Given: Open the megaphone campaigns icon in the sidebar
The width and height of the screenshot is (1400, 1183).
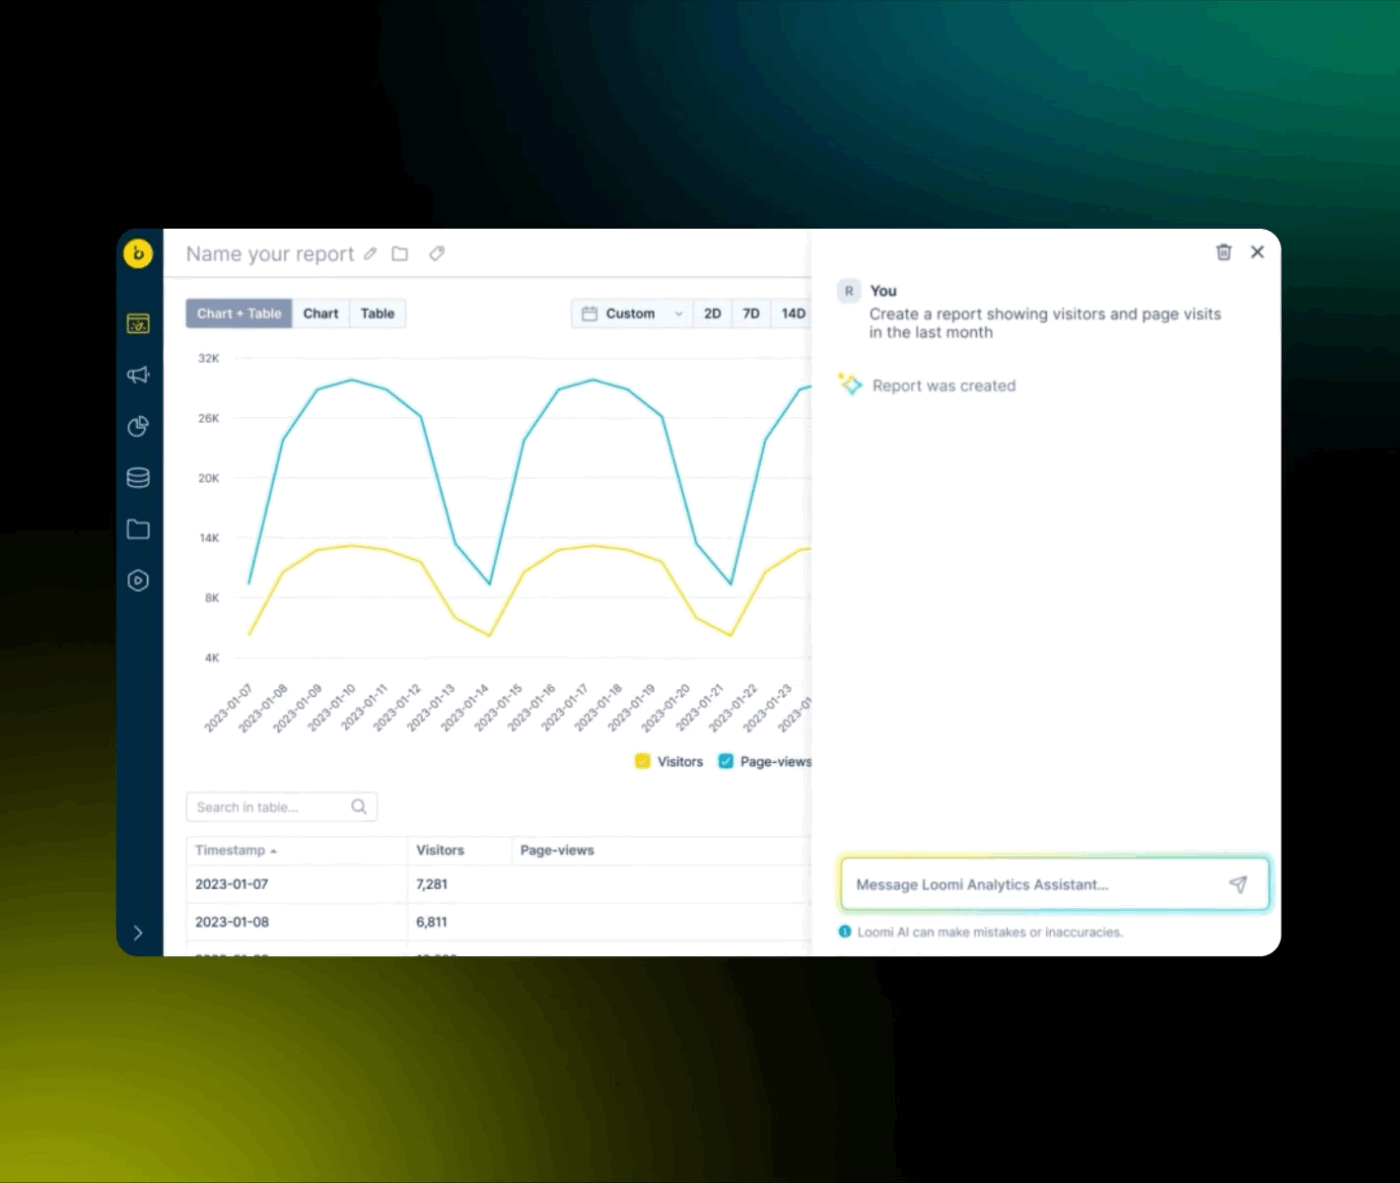Looking at the screenshot, I should [x=138, y=375].
